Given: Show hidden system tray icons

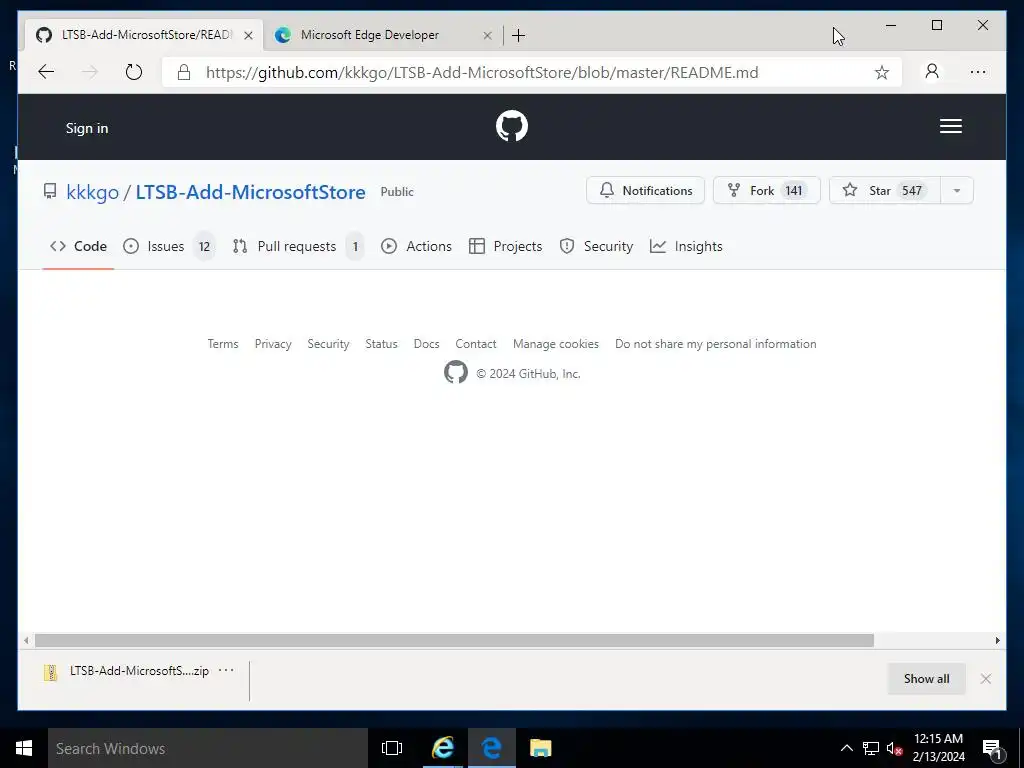Looking at the screenshot, I should tap(846, 748).
